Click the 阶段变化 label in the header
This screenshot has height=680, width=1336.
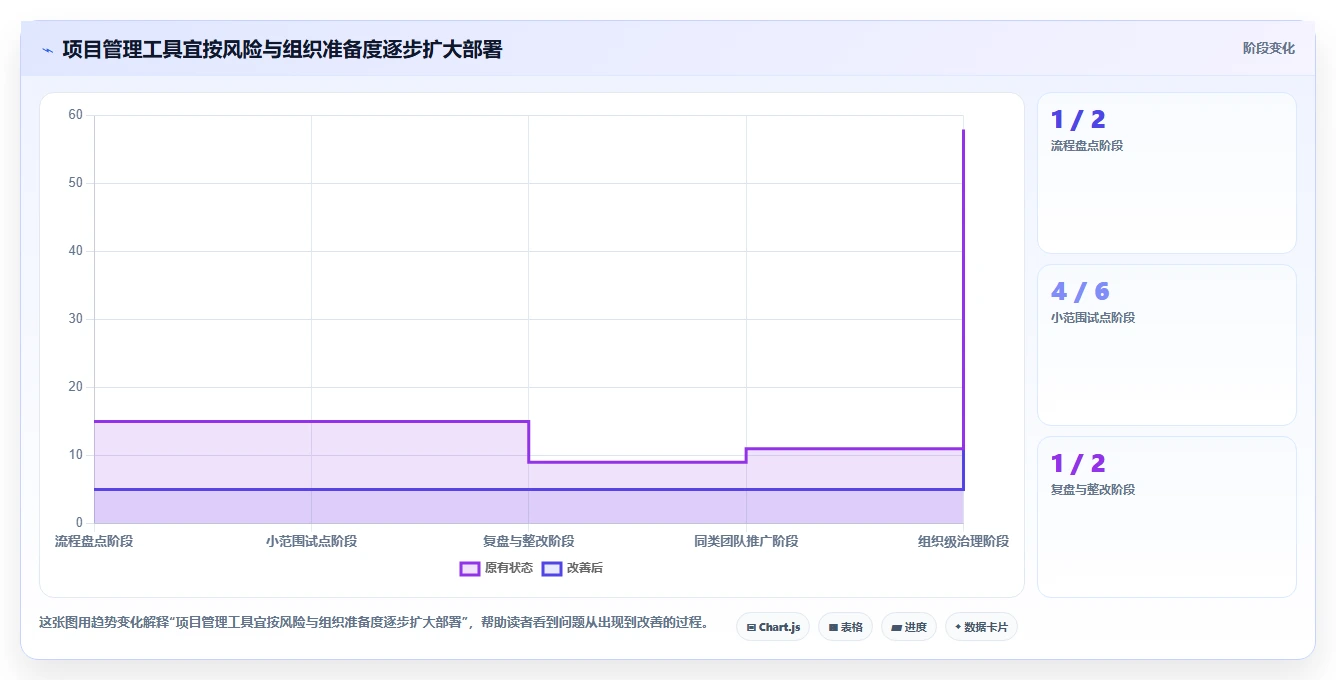[1268, 48]
